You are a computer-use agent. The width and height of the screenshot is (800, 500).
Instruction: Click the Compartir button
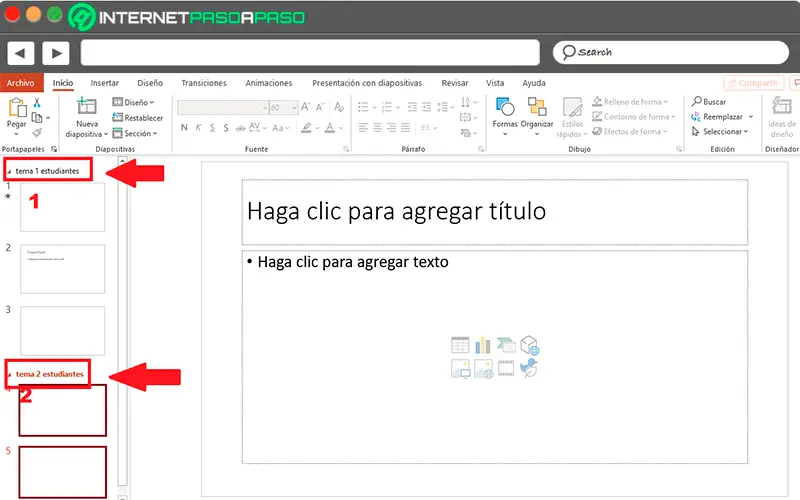click(x=754, y=83)
